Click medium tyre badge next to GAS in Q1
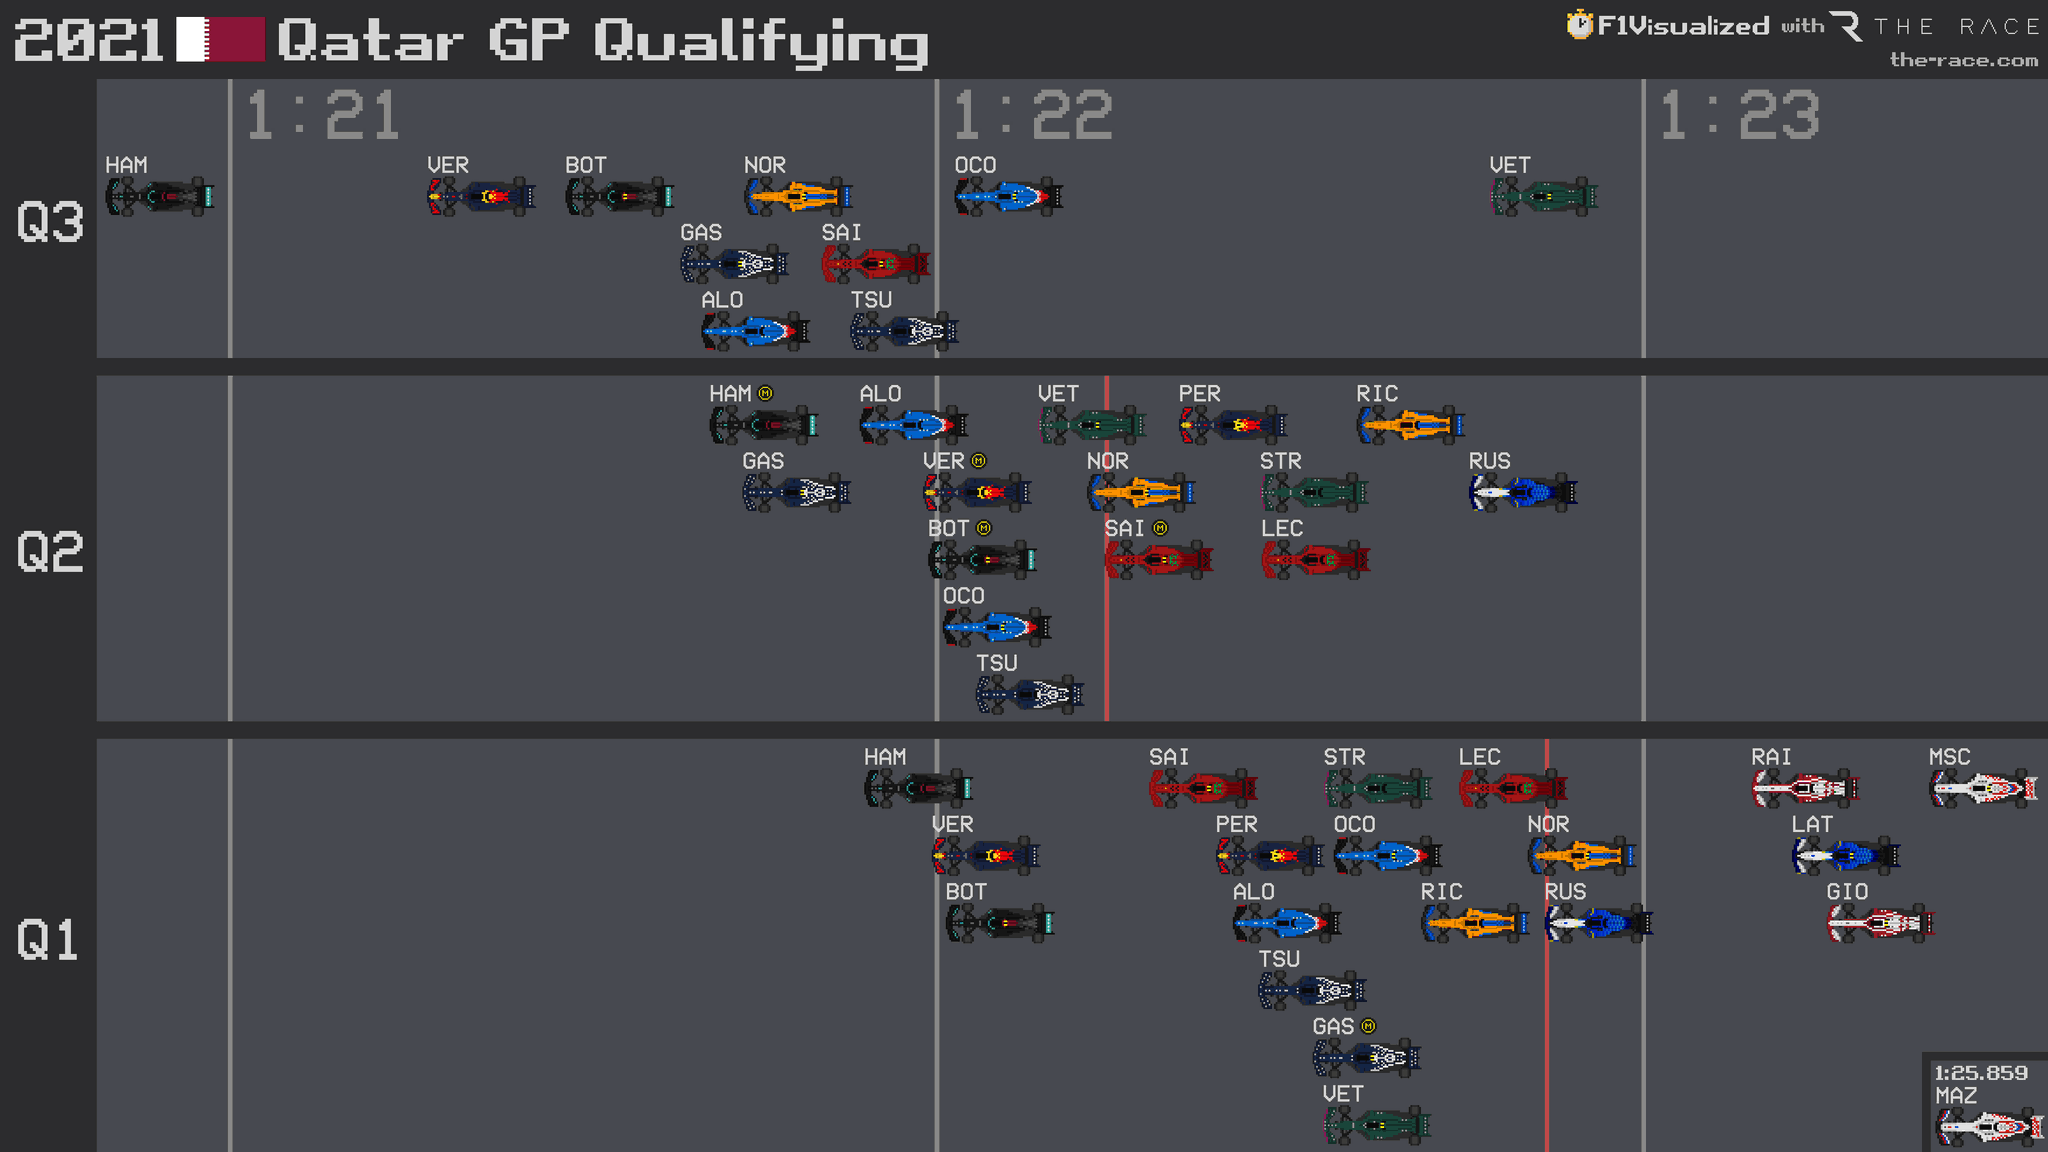Viewport: 2048px width, 1152px height. 1369,1026
